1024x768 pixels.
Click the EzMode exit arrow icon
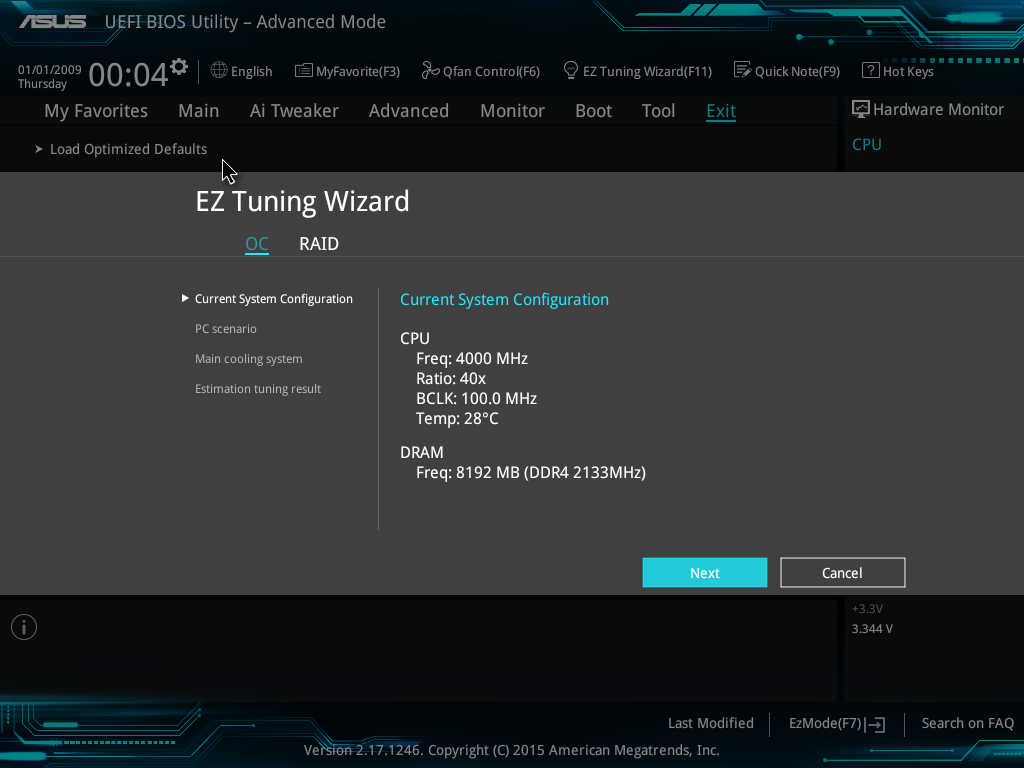point(875,724)
